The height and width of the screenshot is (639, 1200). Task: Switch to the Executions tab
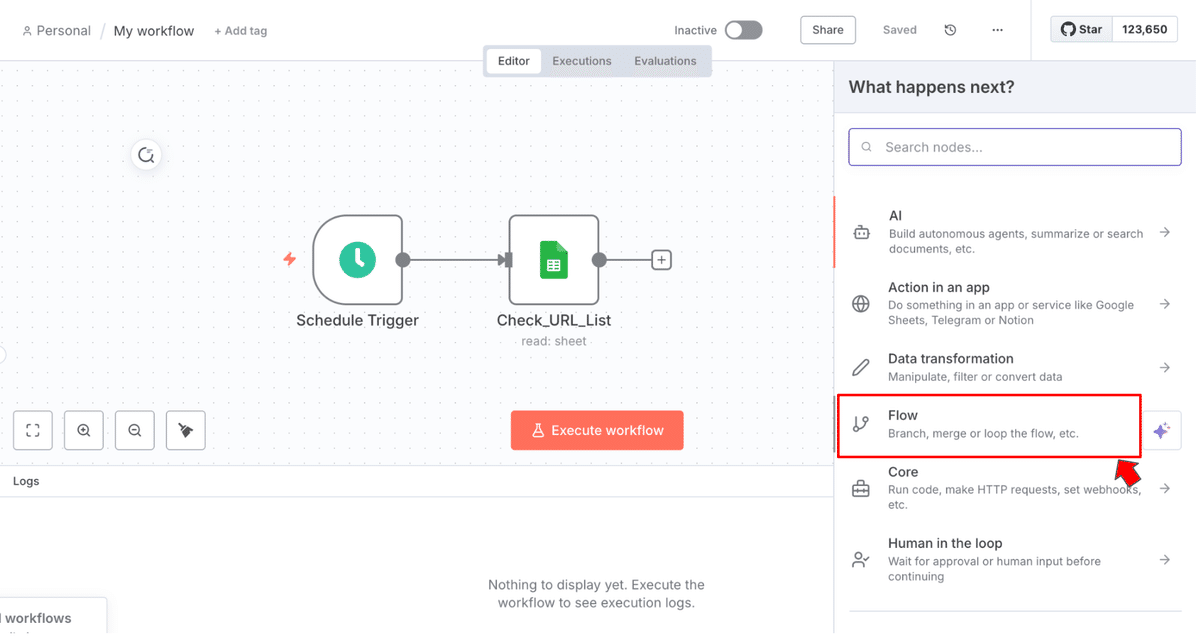581,61
